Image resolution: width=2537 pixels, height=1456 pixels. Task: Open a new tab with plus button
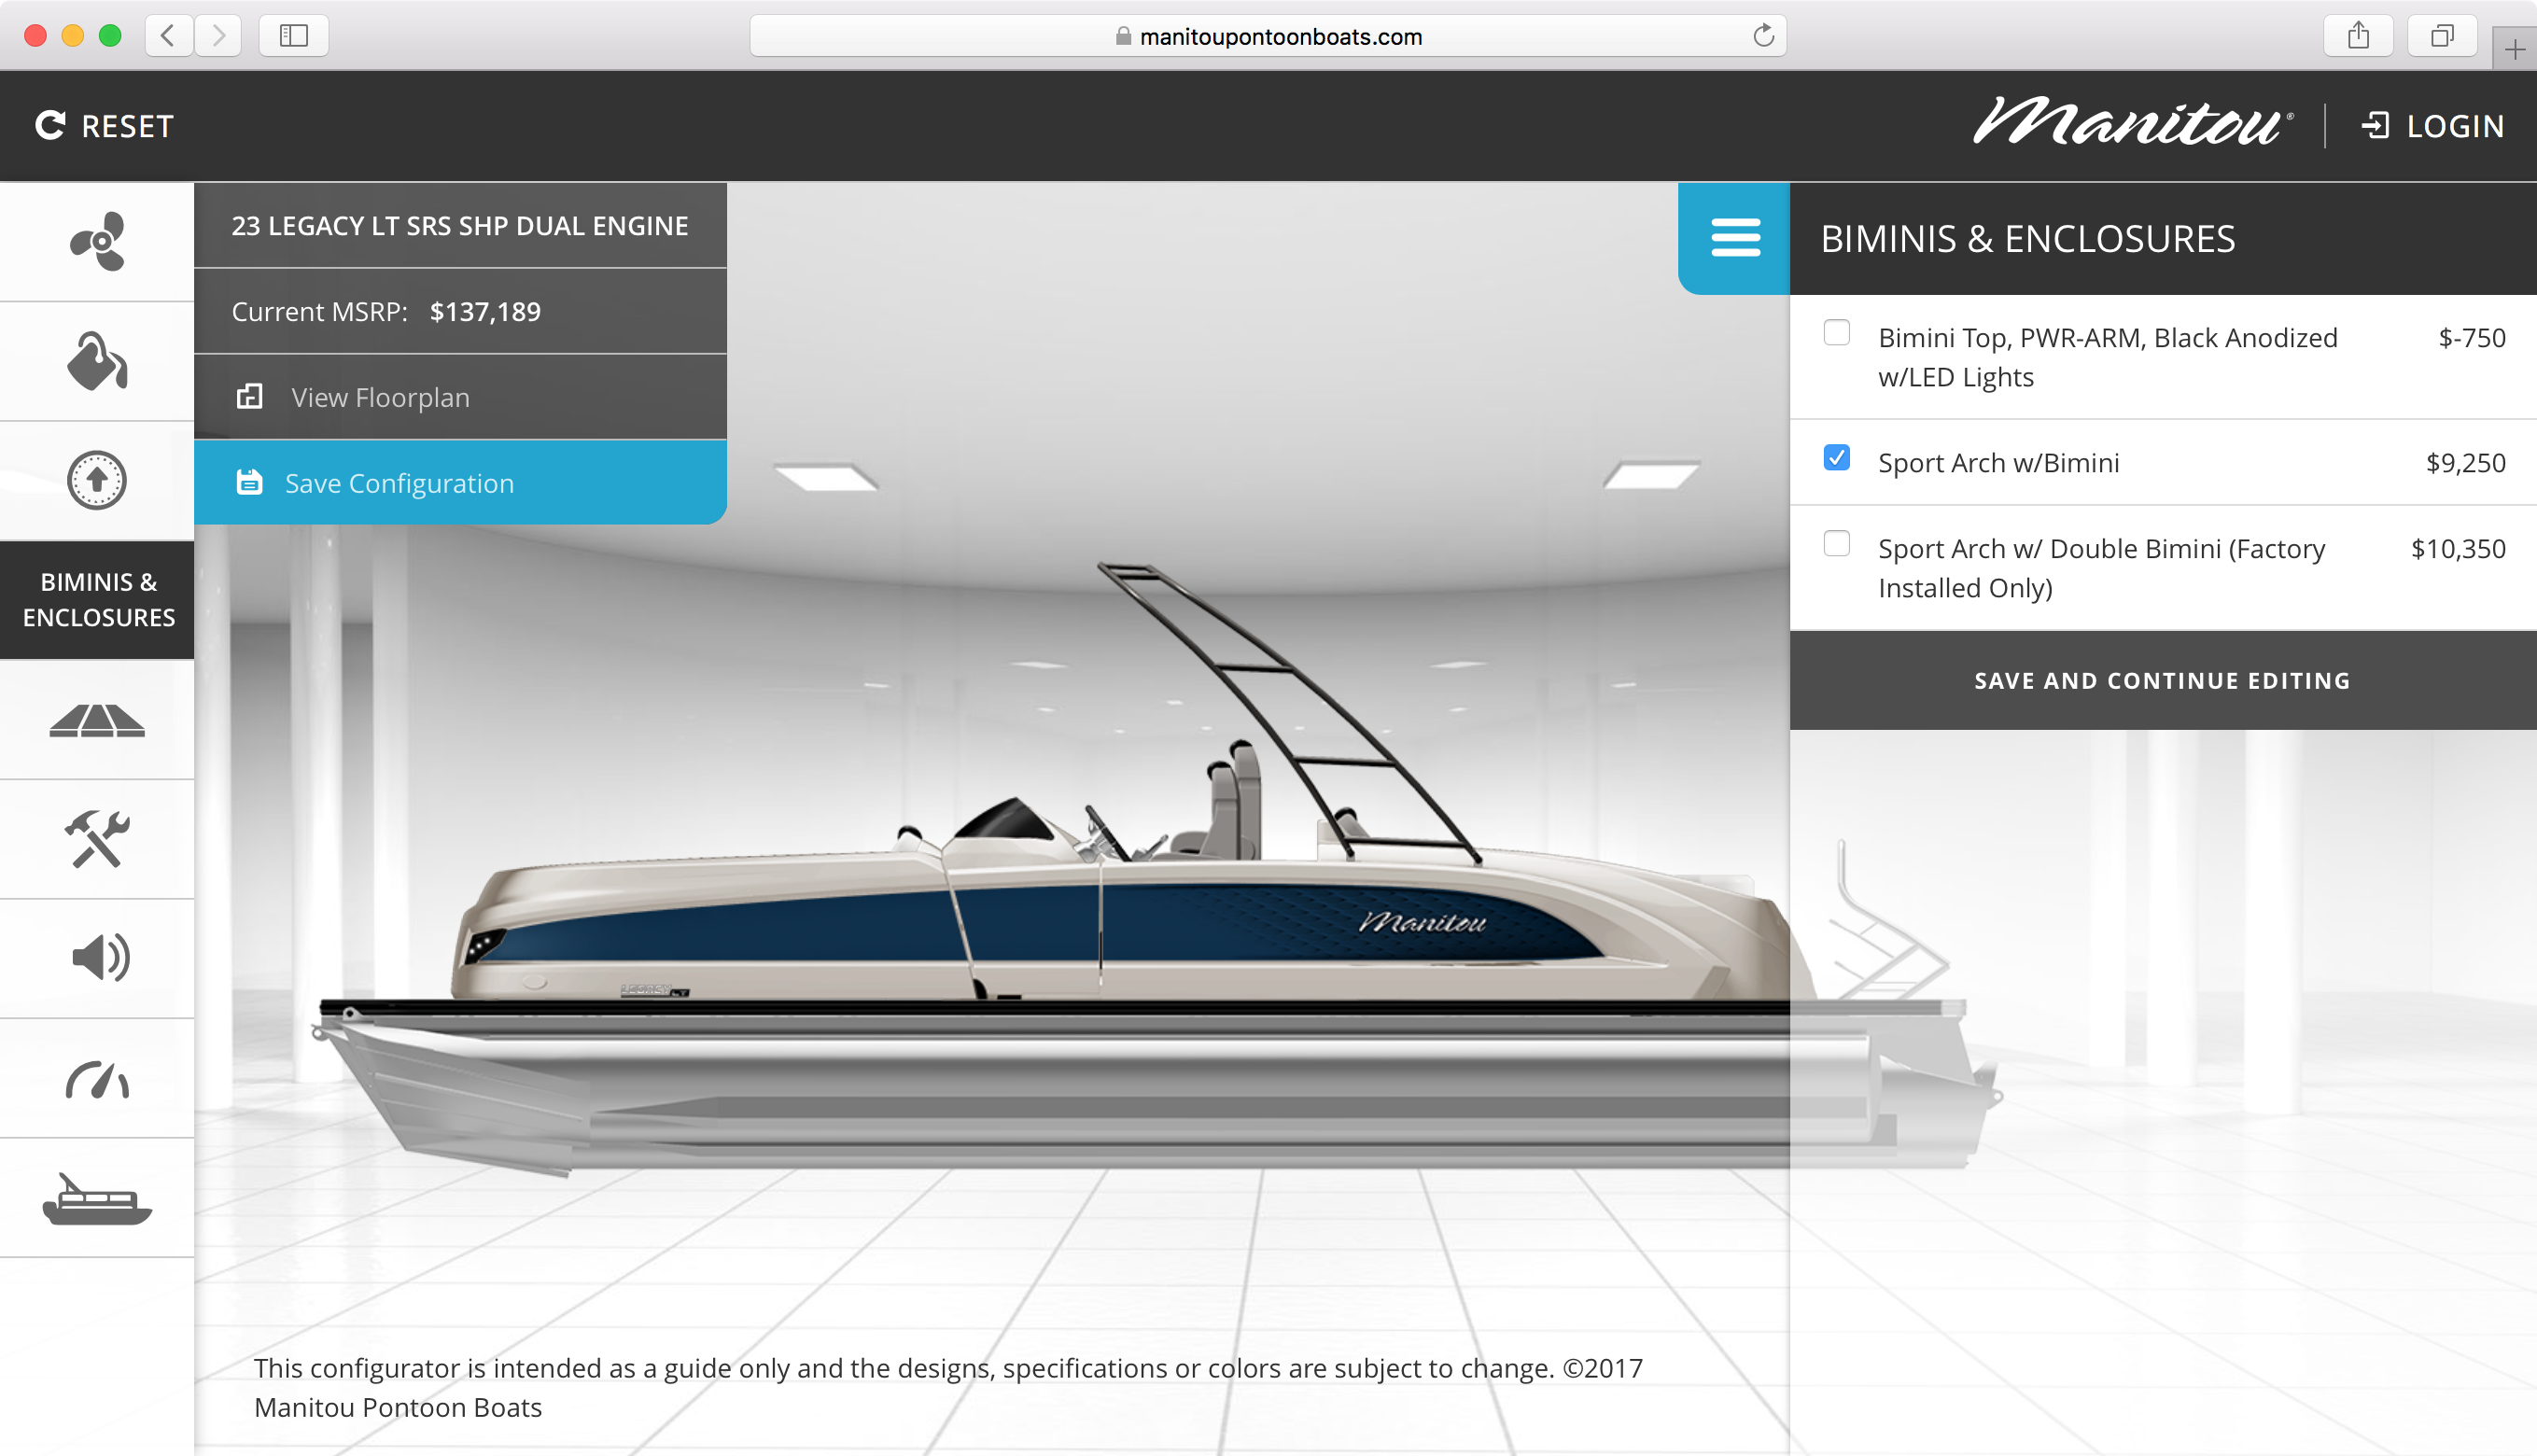tap(2515, 49)
